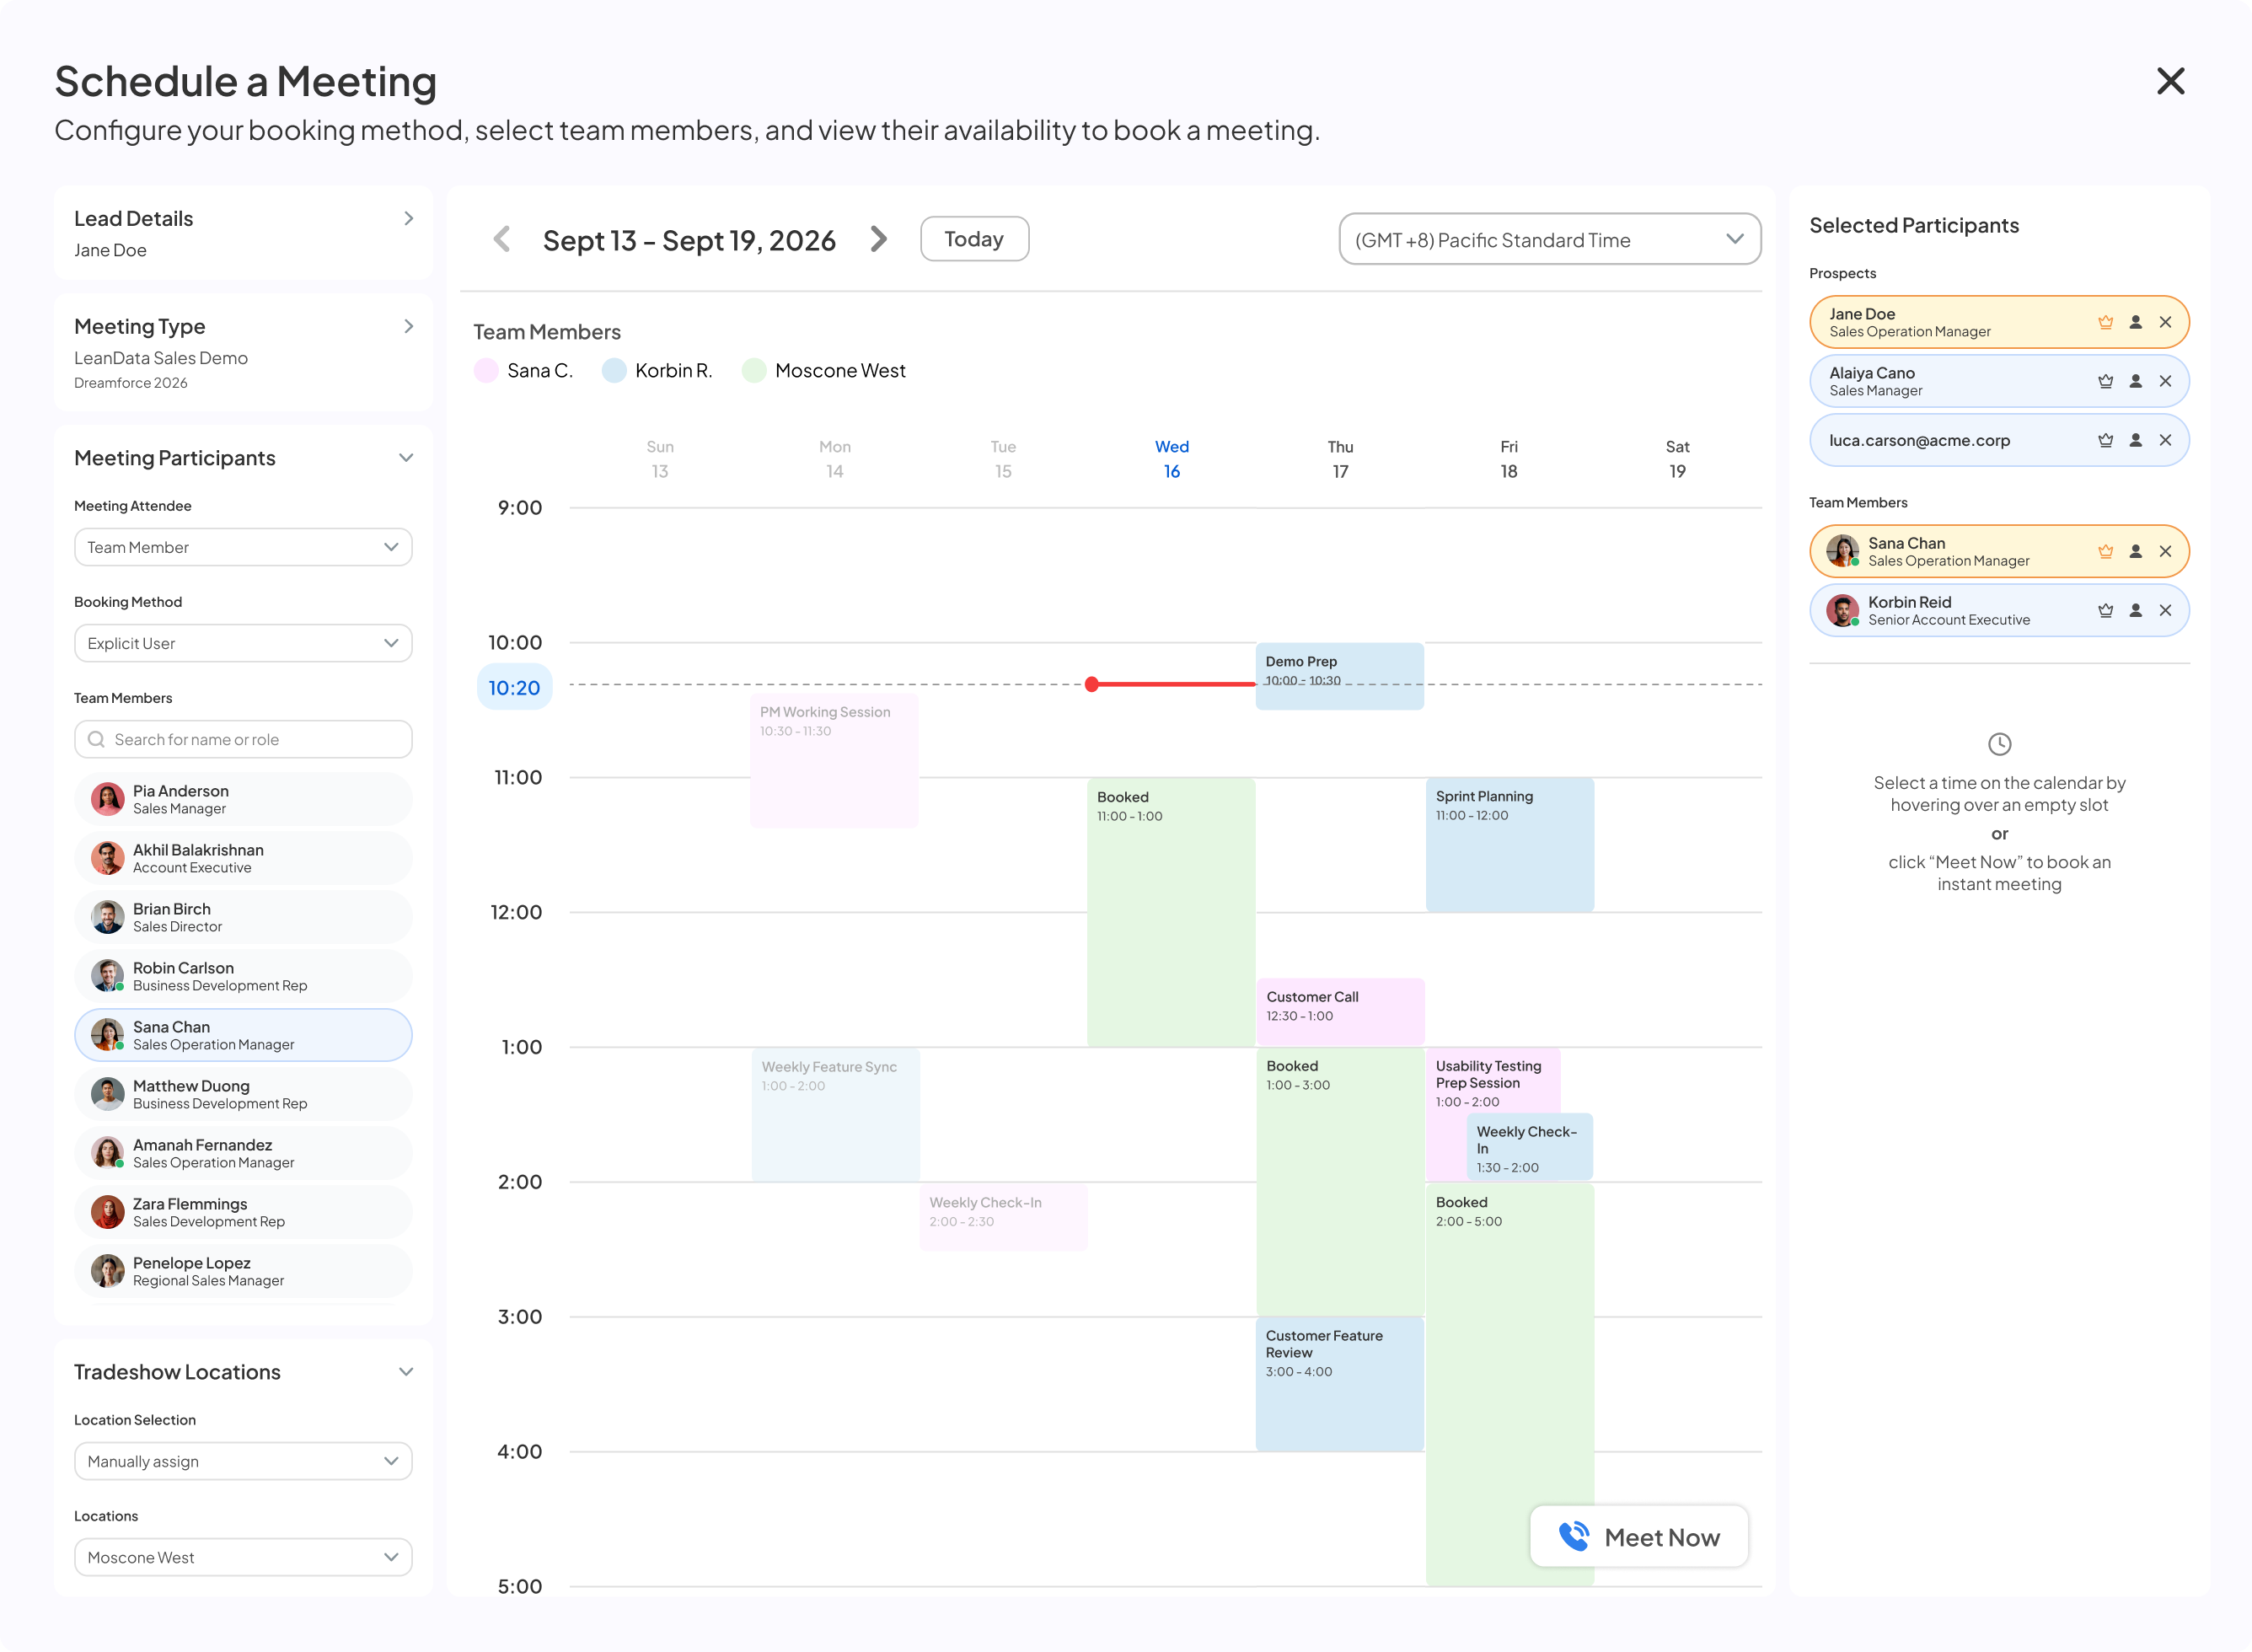The image size is (2252, 1652).
Task: Go to the previous week arrow
Action: pos(502,239)
